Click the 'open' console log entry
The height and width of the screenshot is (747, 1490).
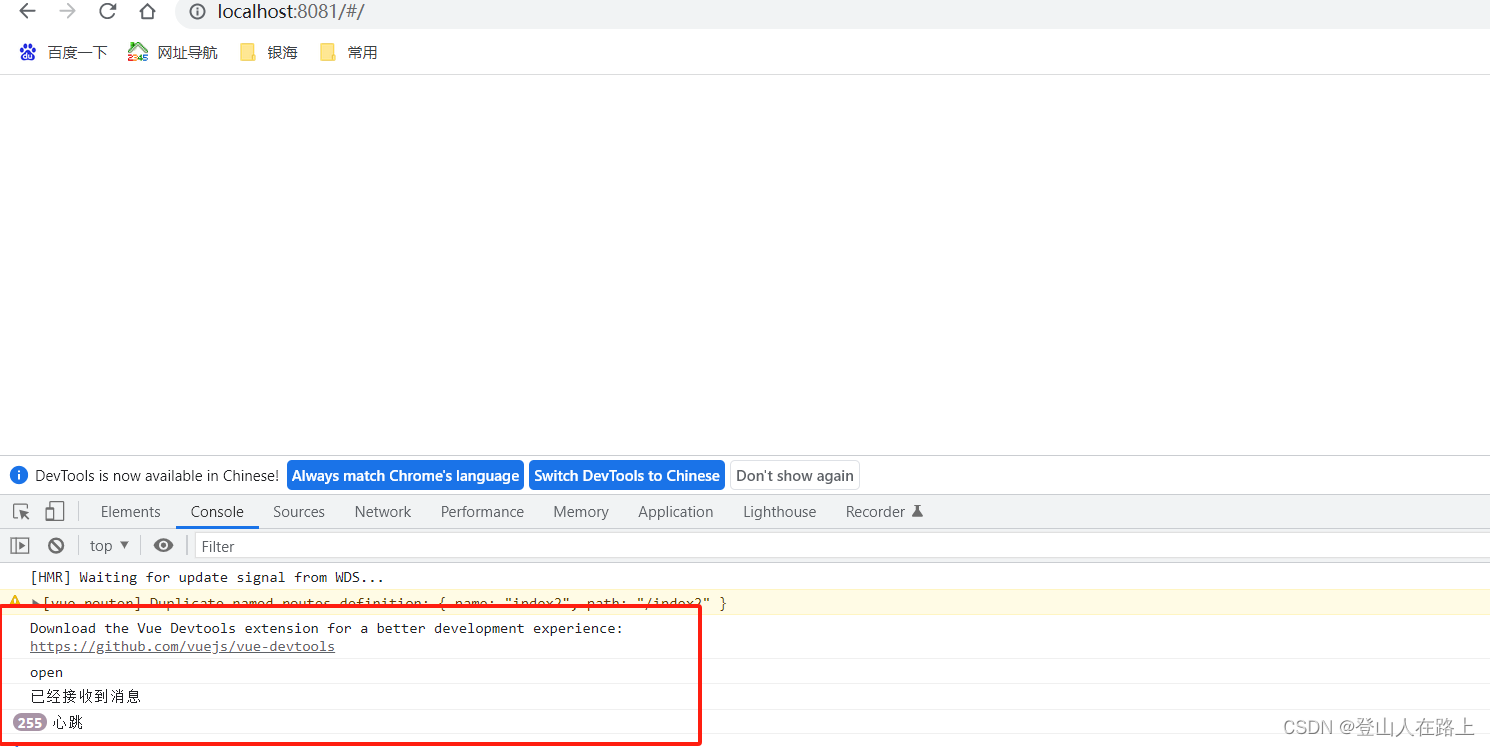[x=46, y=672]
